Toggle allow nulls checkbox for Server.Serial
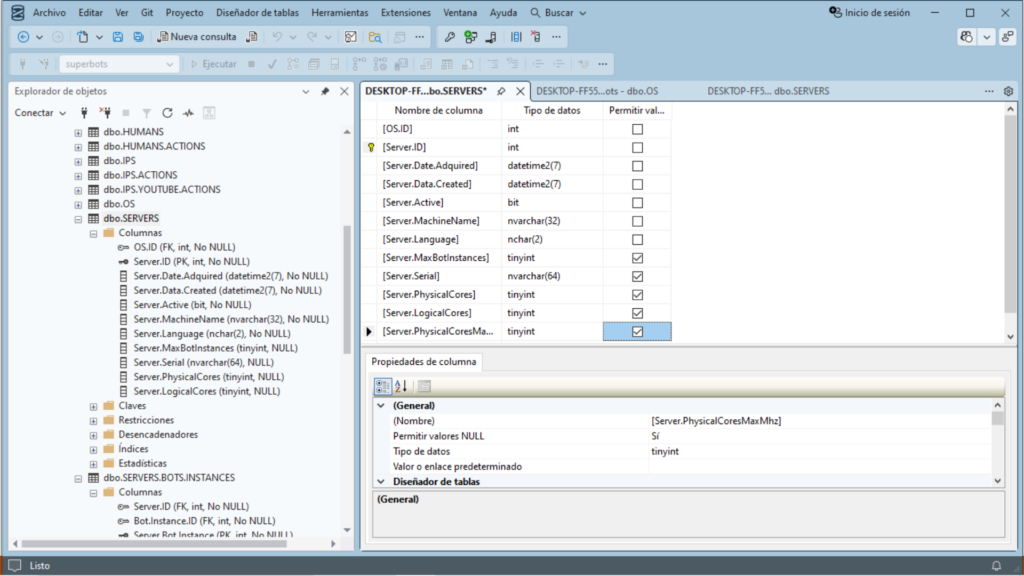1024x576 pixels. click(637, 276)
